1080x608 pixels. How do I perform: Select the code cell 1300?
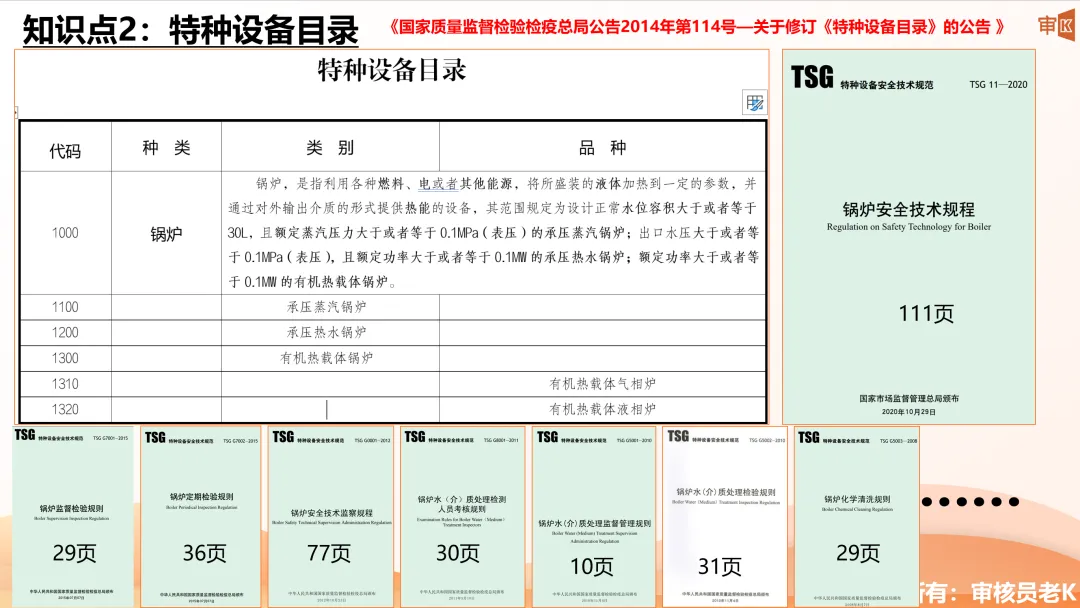(x=65, y=358)
